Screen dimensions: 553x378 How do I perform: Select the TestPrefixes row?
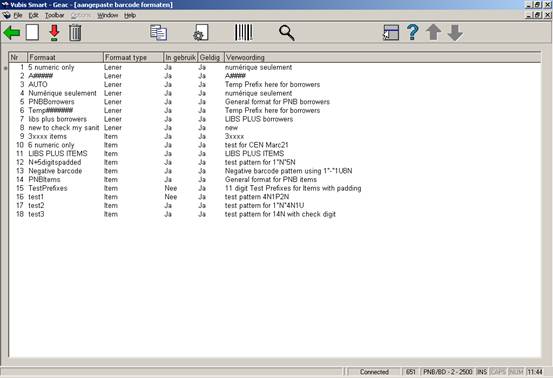click(x=275, y=188)
